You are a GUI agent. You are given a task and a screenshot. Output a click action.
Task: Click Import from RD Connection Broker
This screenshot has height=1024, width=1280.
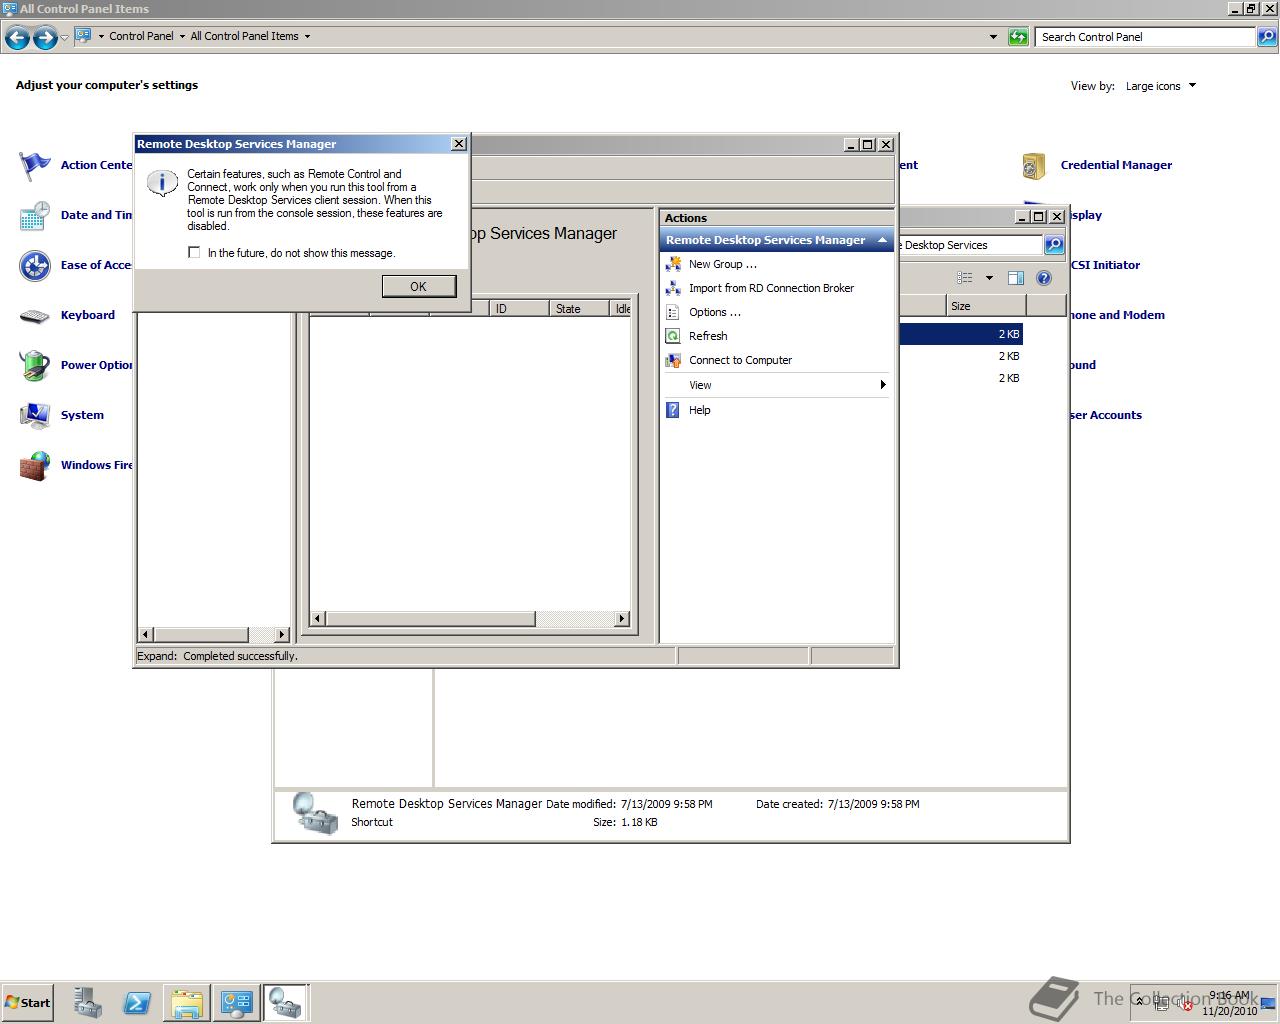pos(771,288)
